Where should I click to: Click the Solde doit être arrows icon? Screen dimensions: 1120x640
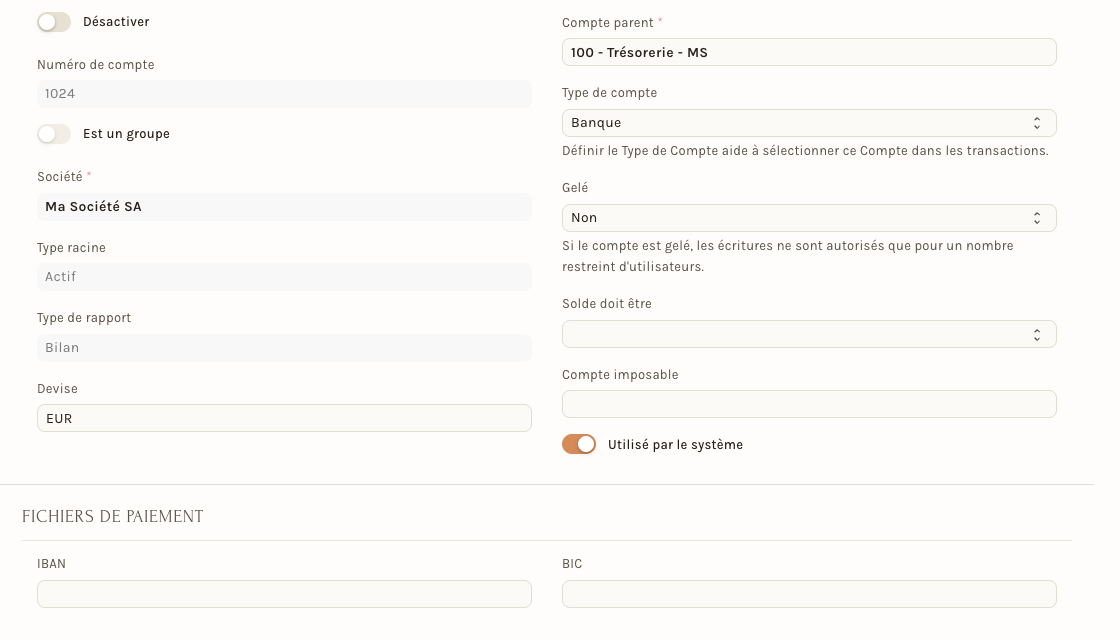click(x=1036, y=335)
